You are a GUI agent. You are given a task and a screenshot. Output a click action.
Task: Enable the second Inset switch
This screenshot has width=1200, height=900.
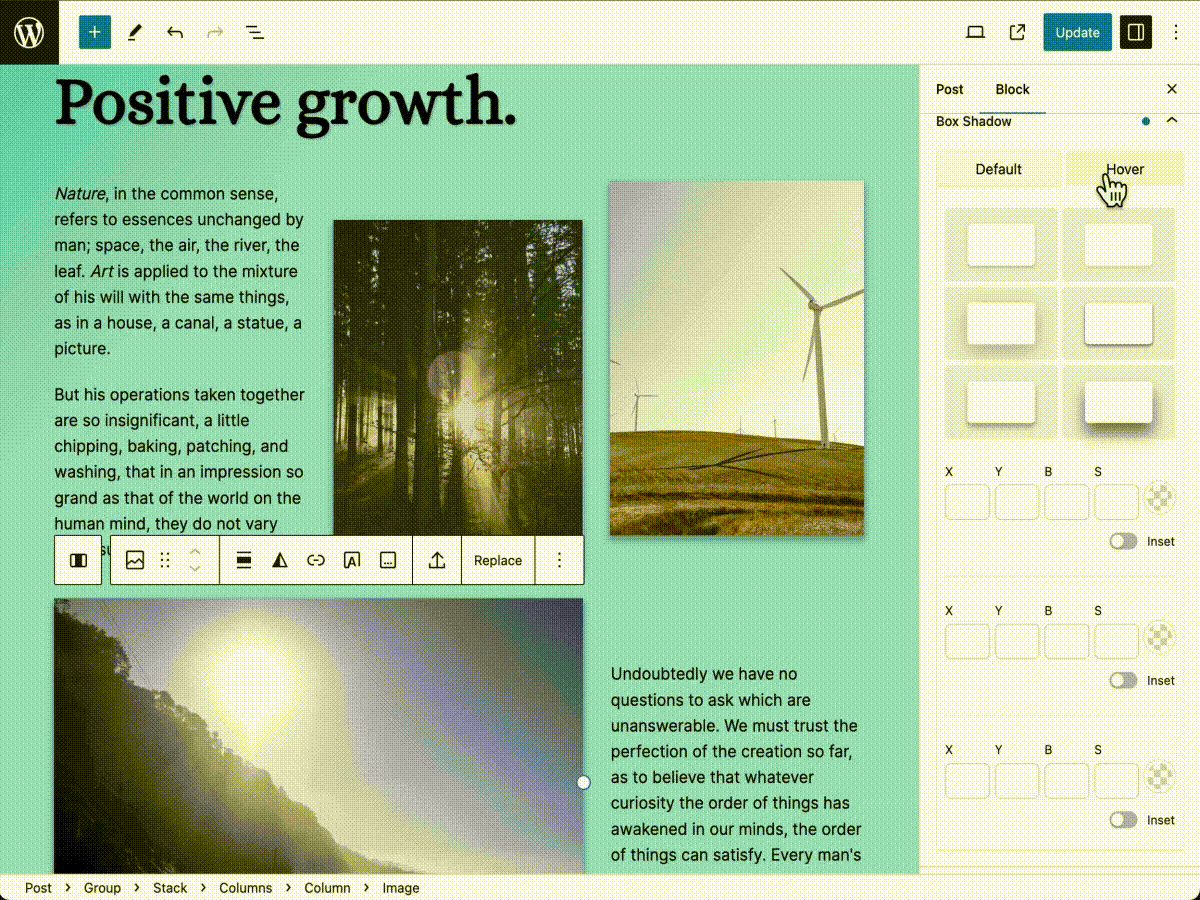click(x=1123, y=680)
